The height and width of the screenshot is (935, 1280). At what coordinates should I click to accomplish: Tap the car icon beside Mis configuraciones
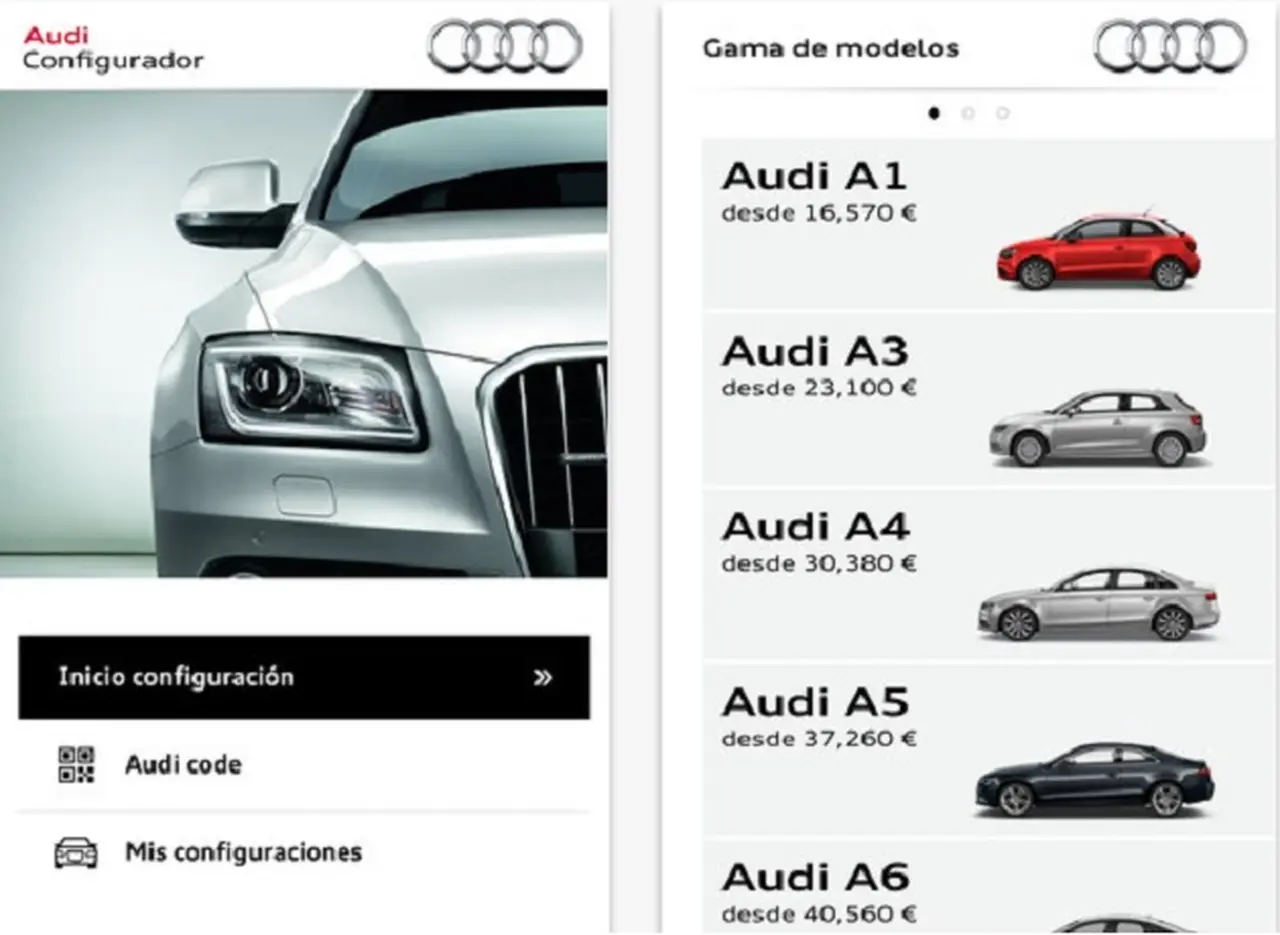click(x=76, y=853)
